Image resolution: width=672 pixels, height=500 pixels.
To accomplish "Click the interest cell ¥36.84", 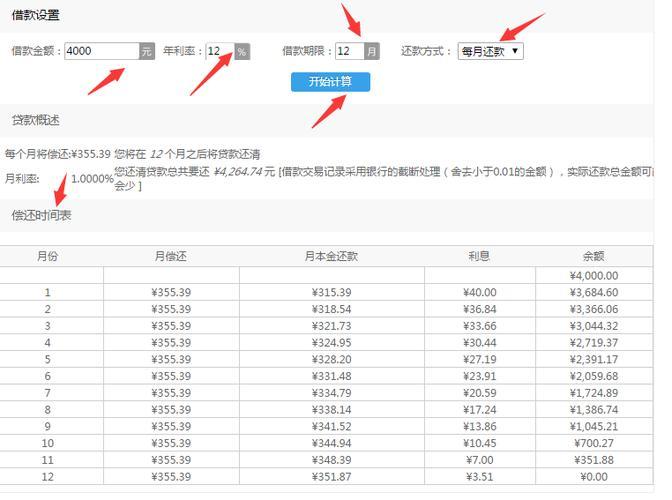I will coord(480,309).
